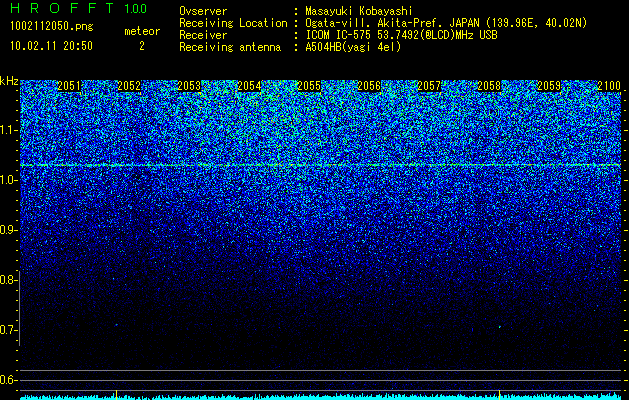Click the 0.8 frequency axis label
The height and width of the screenshot is (400, 629).
pyautogui.click(x=9, y=280)
